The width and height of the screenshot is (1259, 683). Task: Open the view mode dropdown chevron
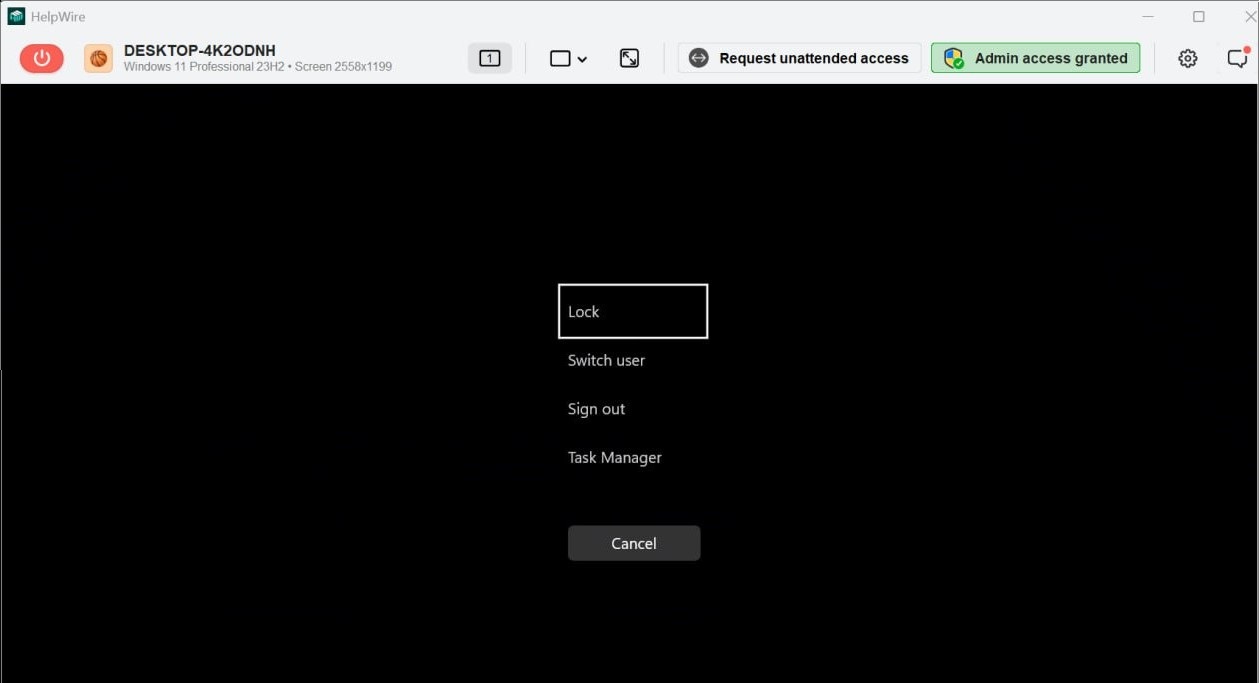click(x=583, y=60)
